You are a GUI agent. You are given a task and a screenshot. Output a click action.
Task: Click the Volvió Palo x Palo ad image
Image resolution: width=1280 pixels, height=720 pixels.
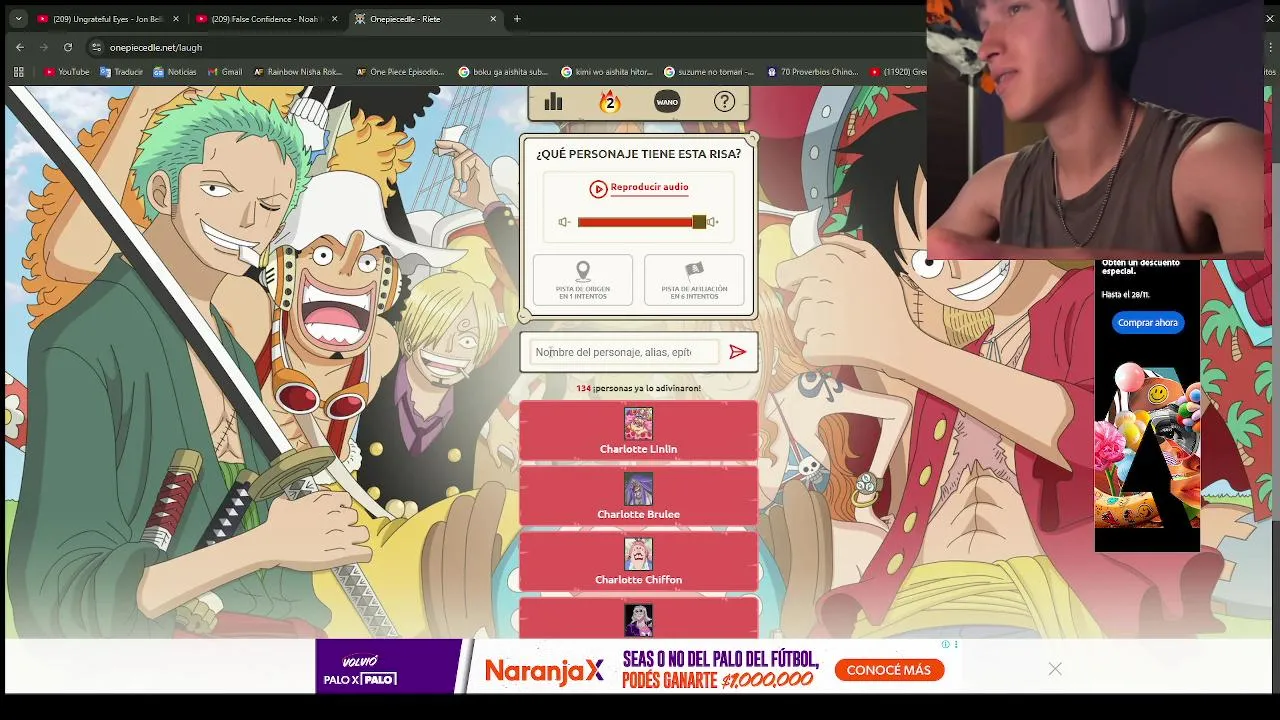pos(388,666)
